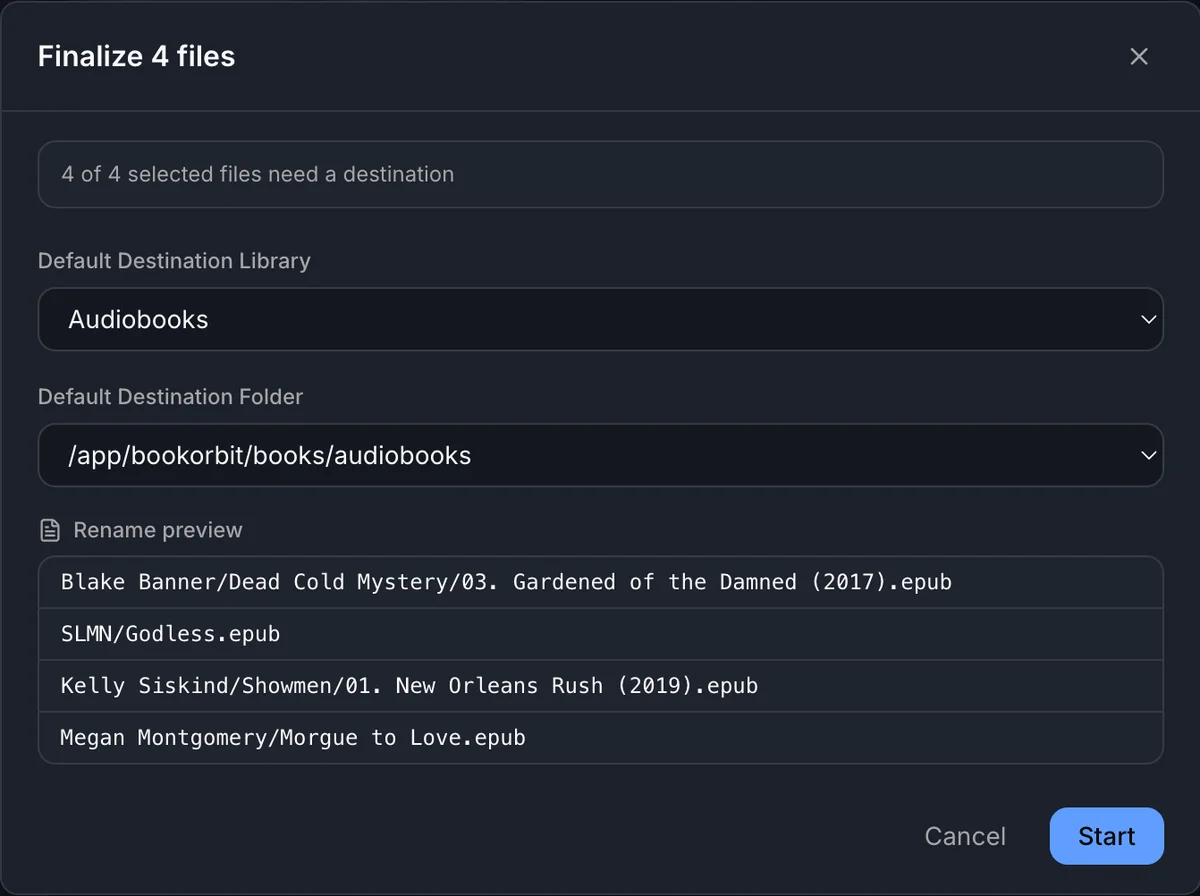Click the '4 of 4 selected files need a destination' notice
This screenshot has height=896, width=1200.
pyautogui.click(x=600, y=174)
